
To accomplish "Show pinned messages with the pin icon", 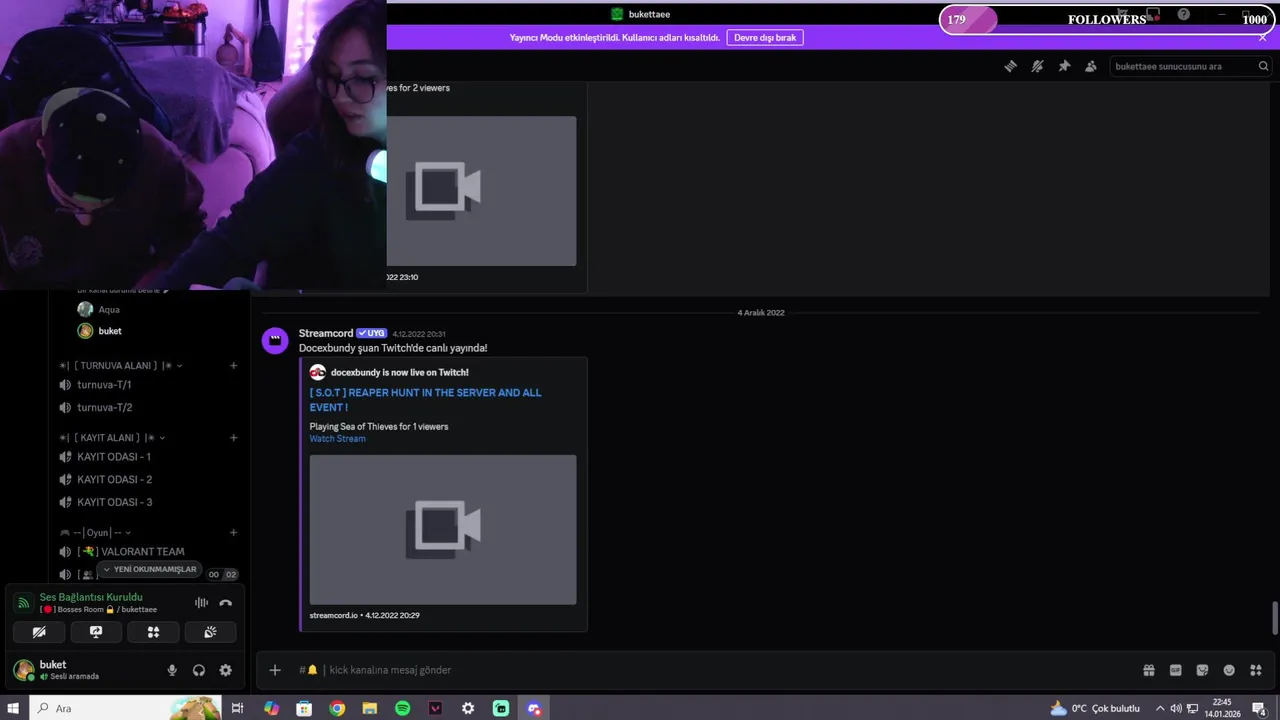I will (x=1064, y=66).
